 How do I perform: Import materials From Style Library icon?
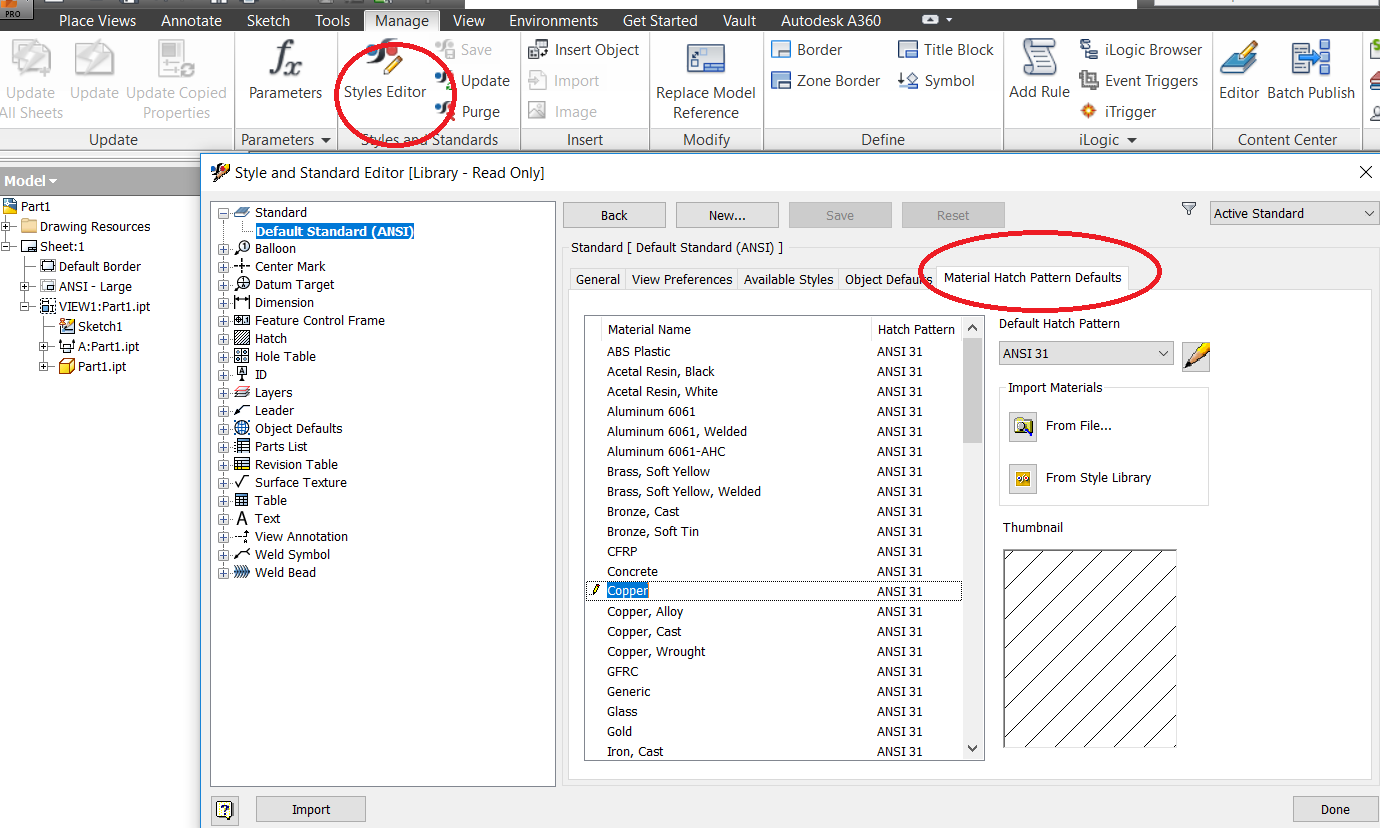point(1022,478)
